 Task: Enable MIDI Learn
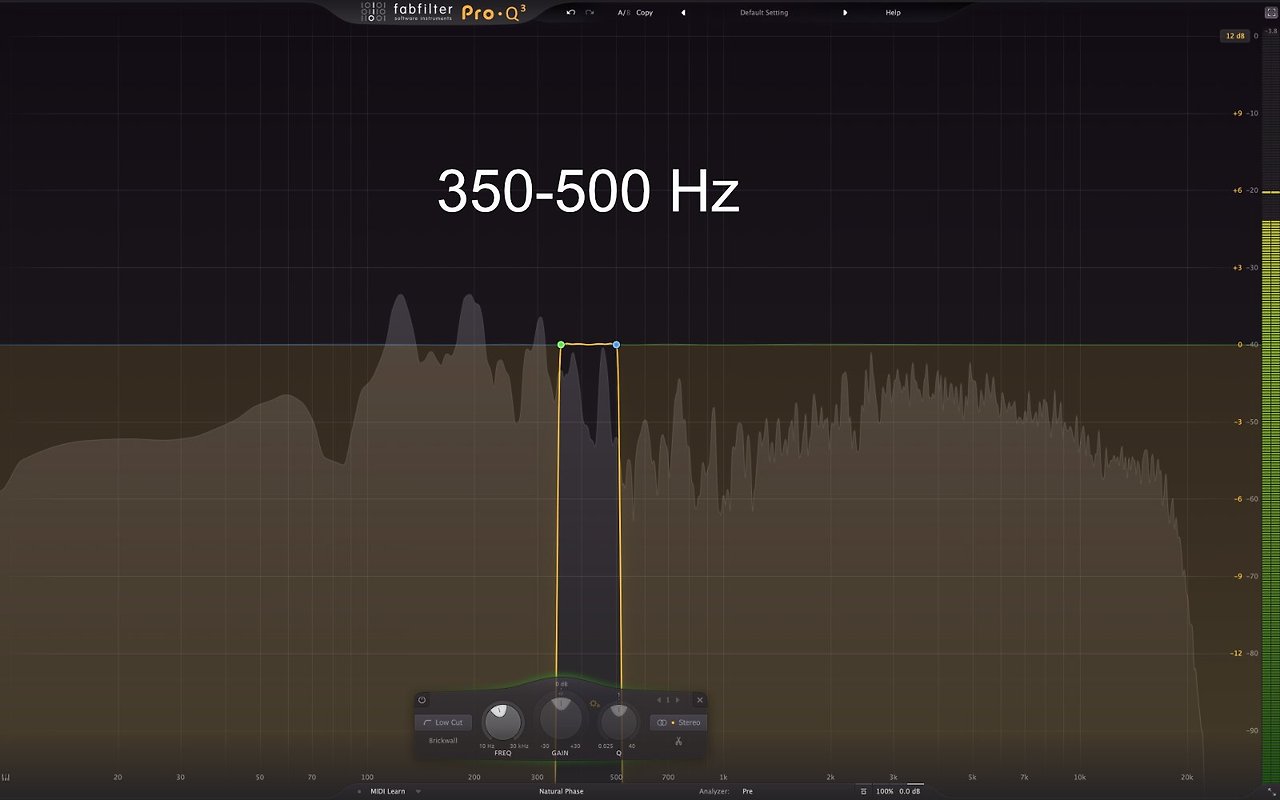click(388, 791)
